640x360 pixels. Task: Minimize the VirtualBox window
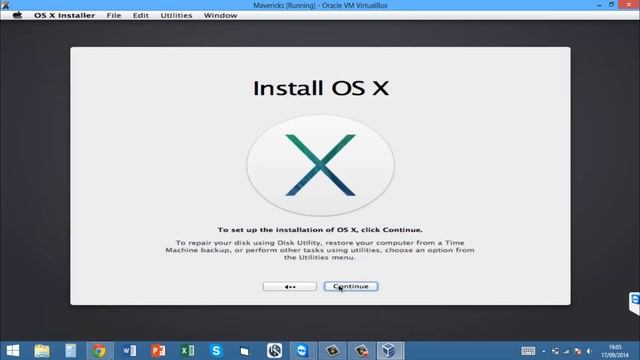coord(599,5)
